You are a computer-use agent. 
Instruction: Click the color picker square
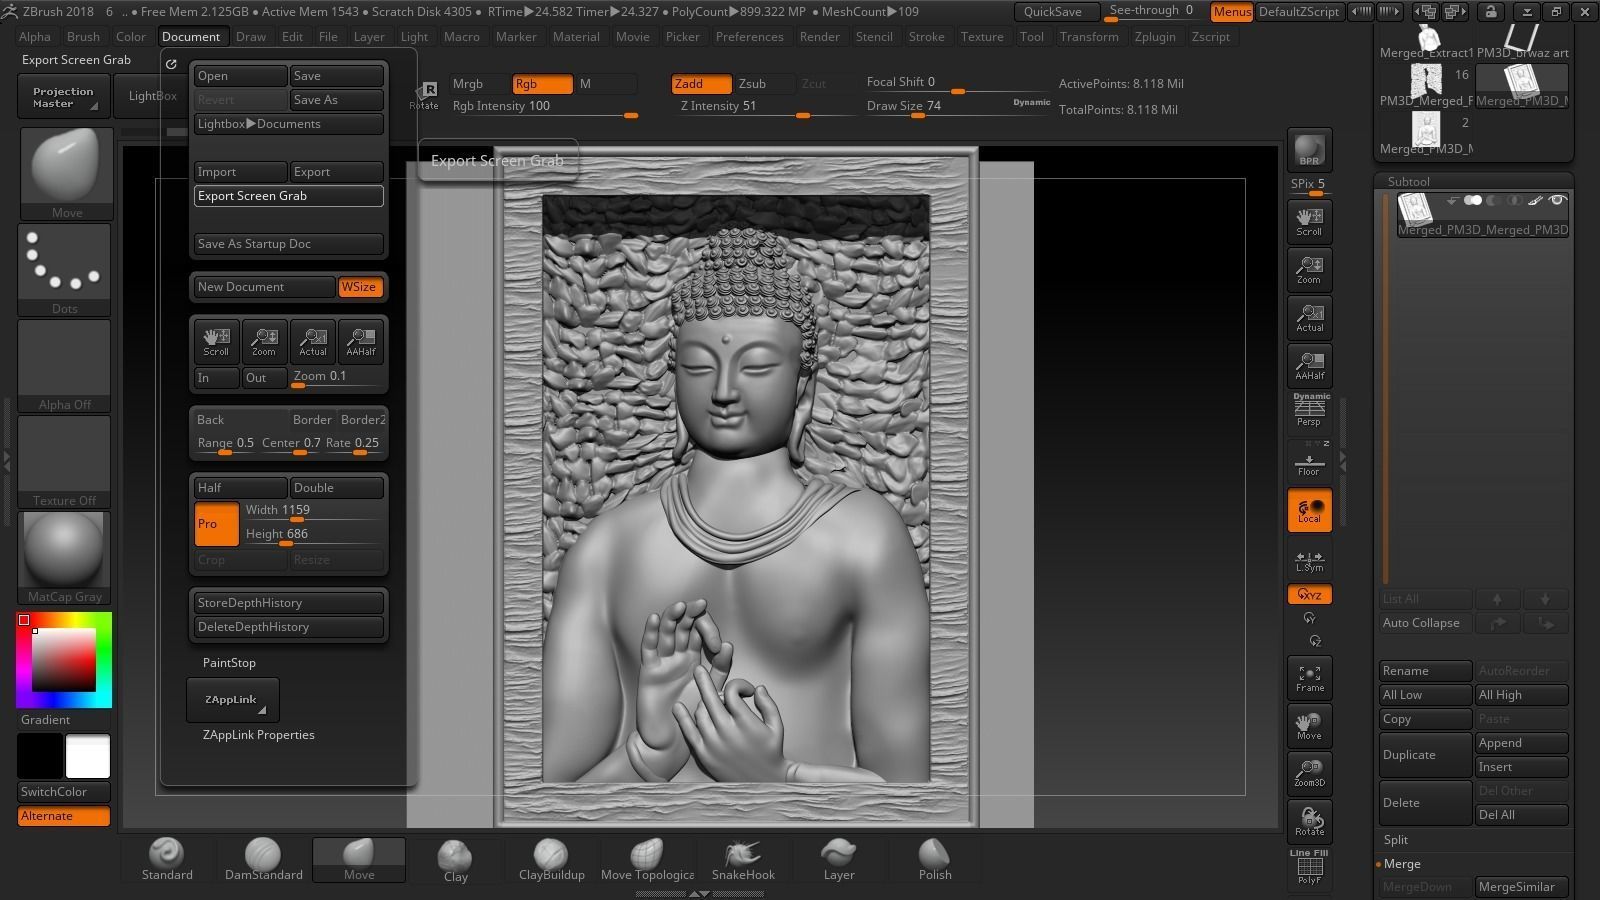coord(64,660)
